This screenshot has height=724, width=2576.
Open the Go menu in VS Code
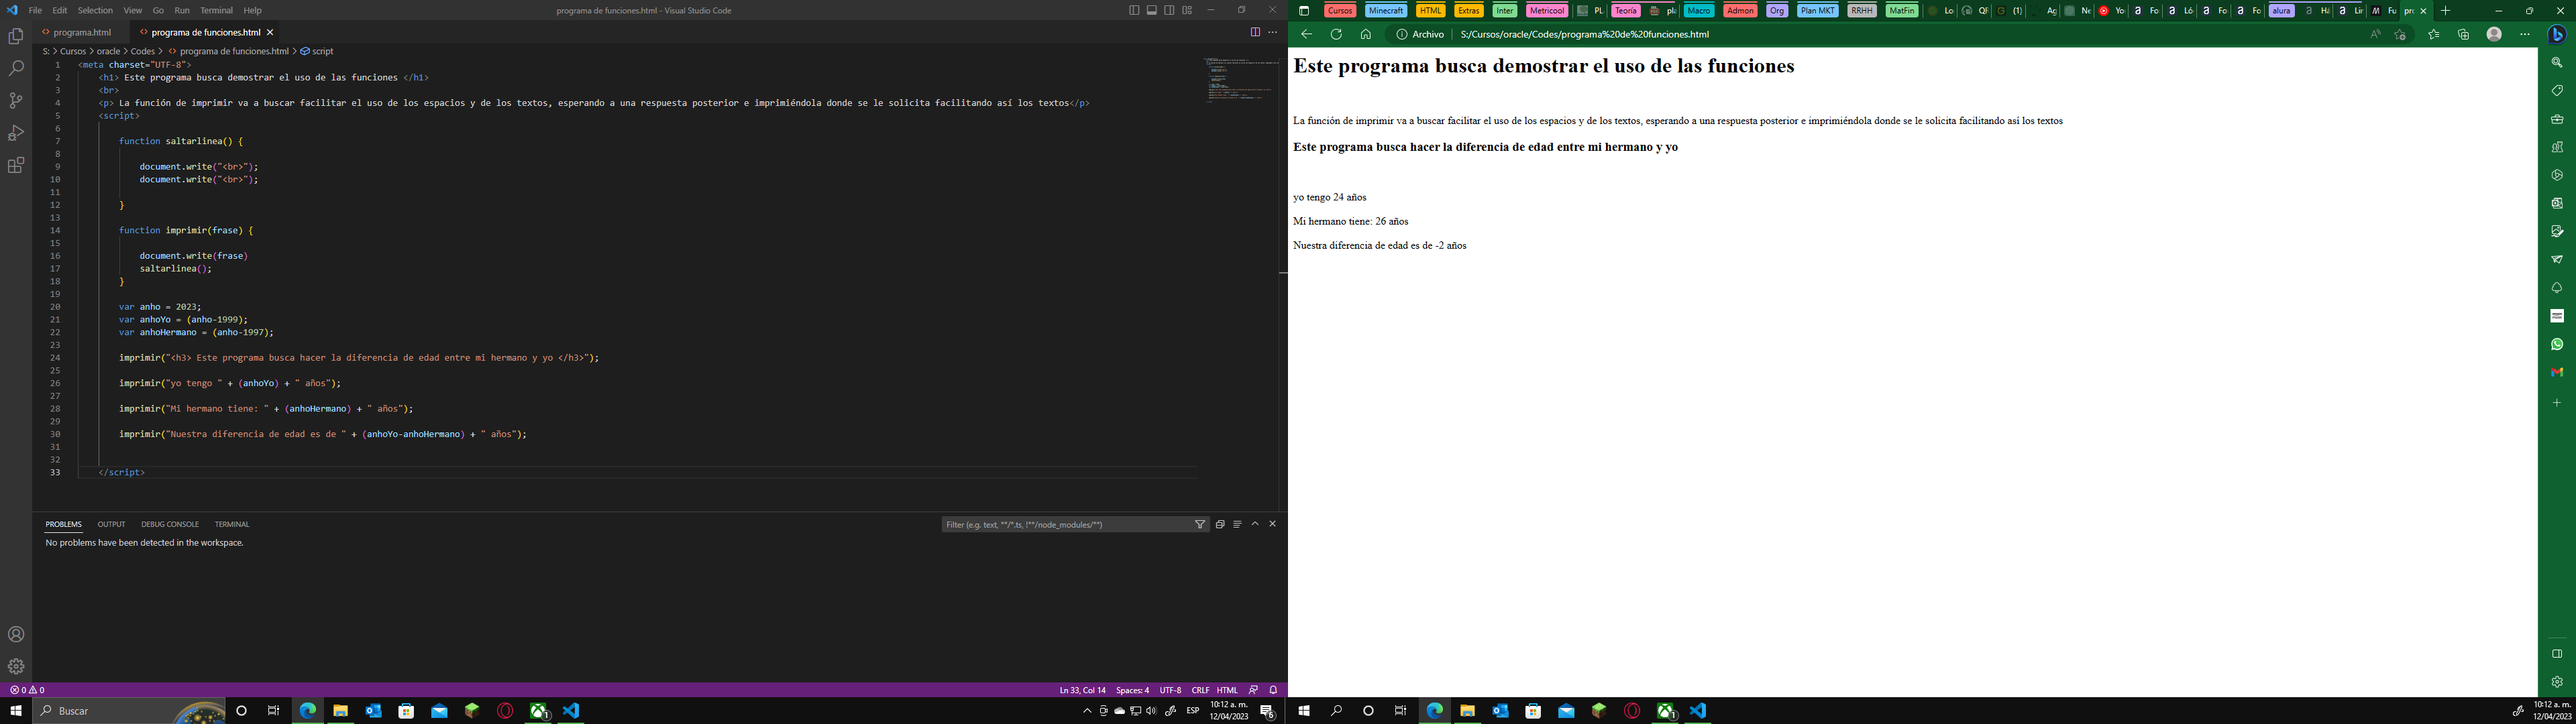pyautogui.click(x=158, y=10)
